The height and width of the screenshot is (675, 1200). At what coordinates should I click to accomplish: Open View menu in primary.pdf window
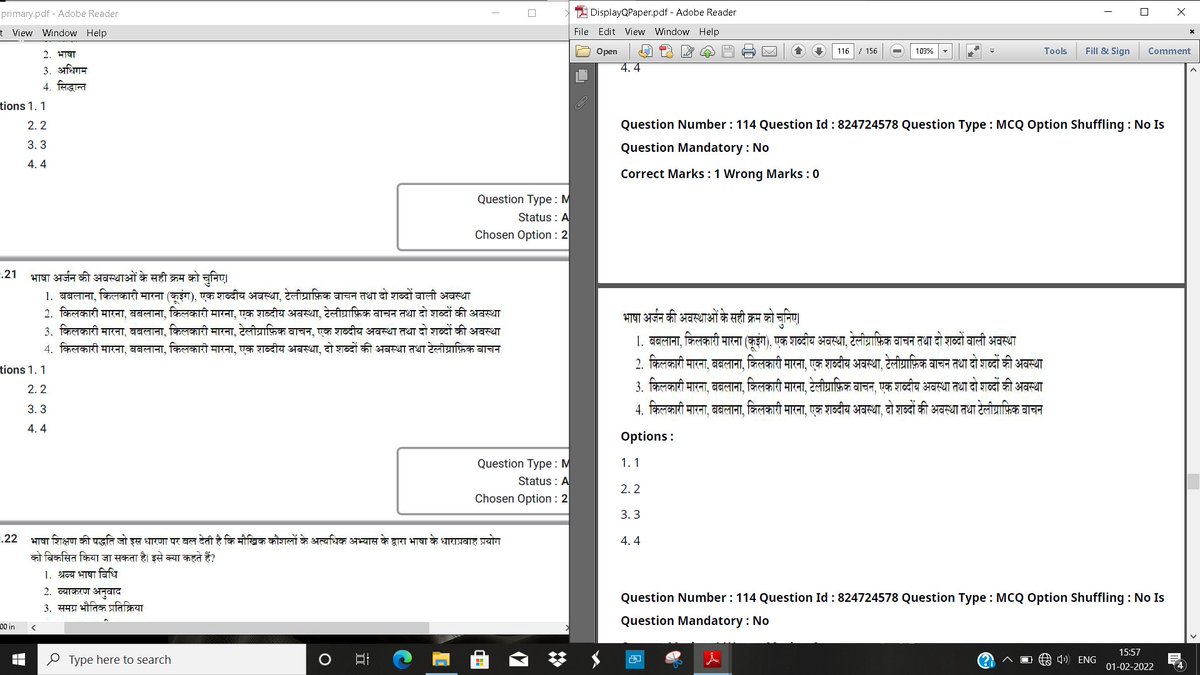pyautogui.click(x=20, y=33)
